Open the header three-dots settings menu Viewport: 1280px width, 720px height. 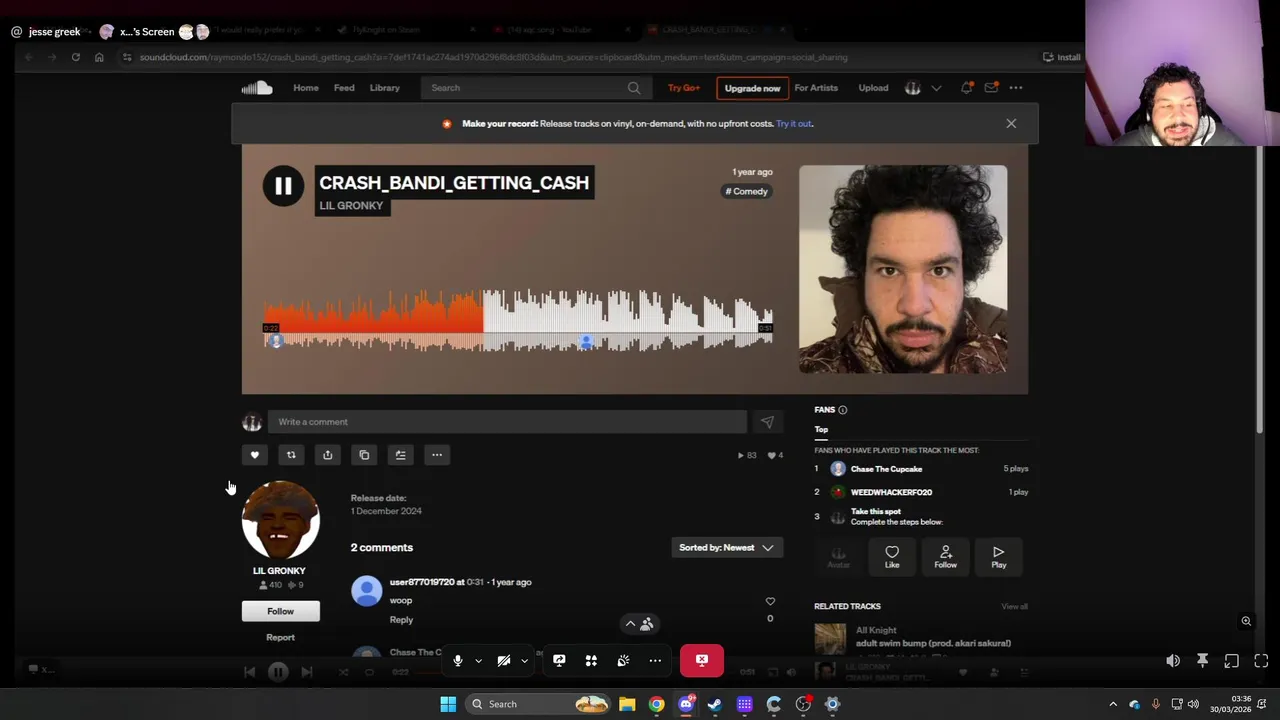[1016, 88]
